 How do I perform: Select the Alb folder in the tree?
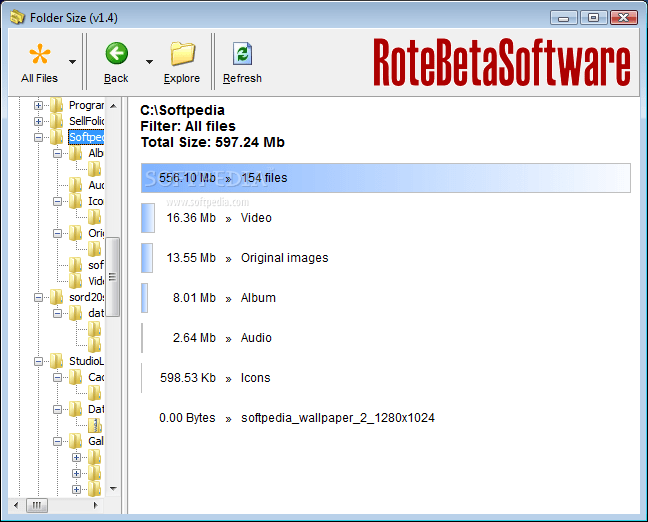pyautogui.click(x=95, y=153)
